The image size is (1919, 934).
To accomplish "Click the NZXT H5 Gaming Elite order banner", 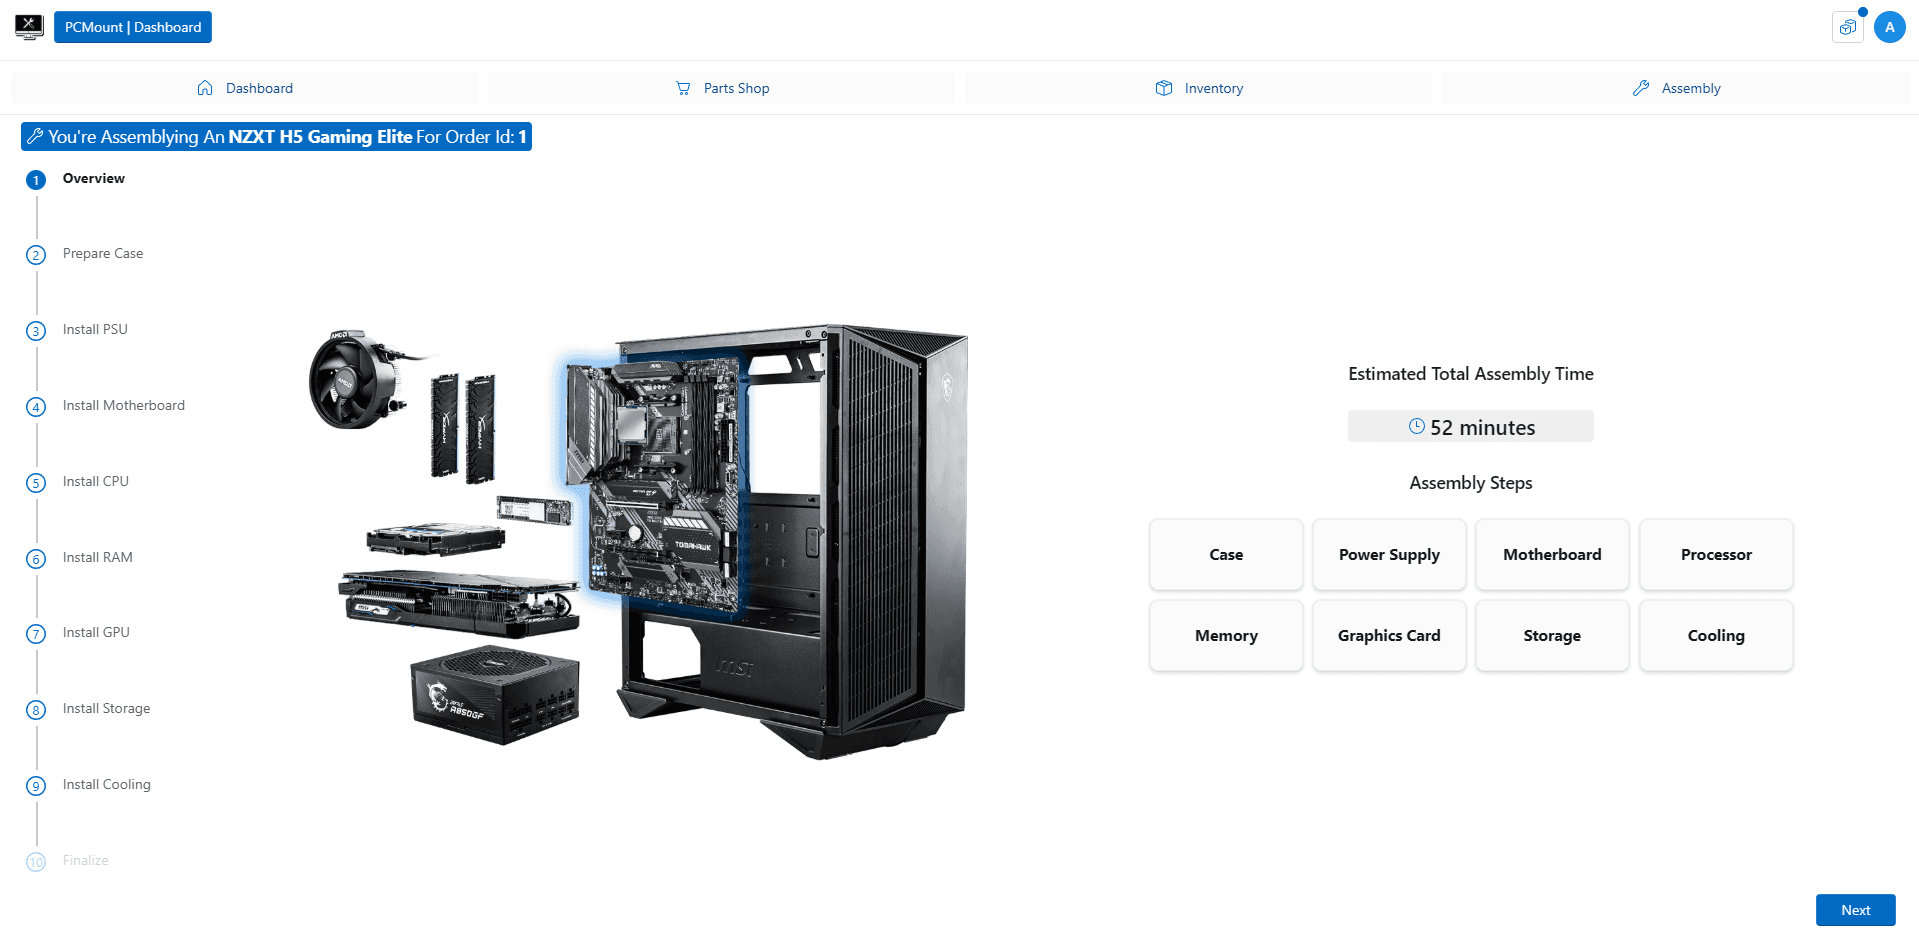I will (x=276, y=136).
